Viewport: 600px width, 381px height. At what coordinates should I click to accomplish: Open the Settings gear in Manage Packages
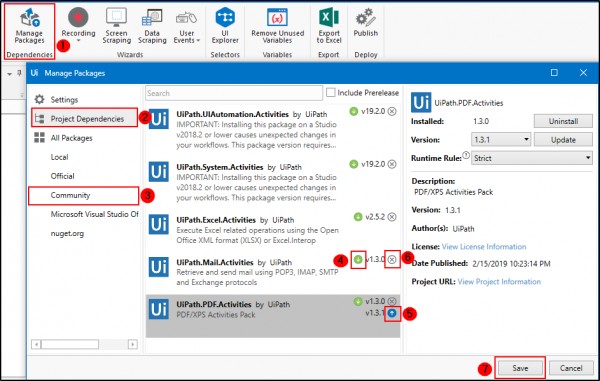tap(39, 99)
